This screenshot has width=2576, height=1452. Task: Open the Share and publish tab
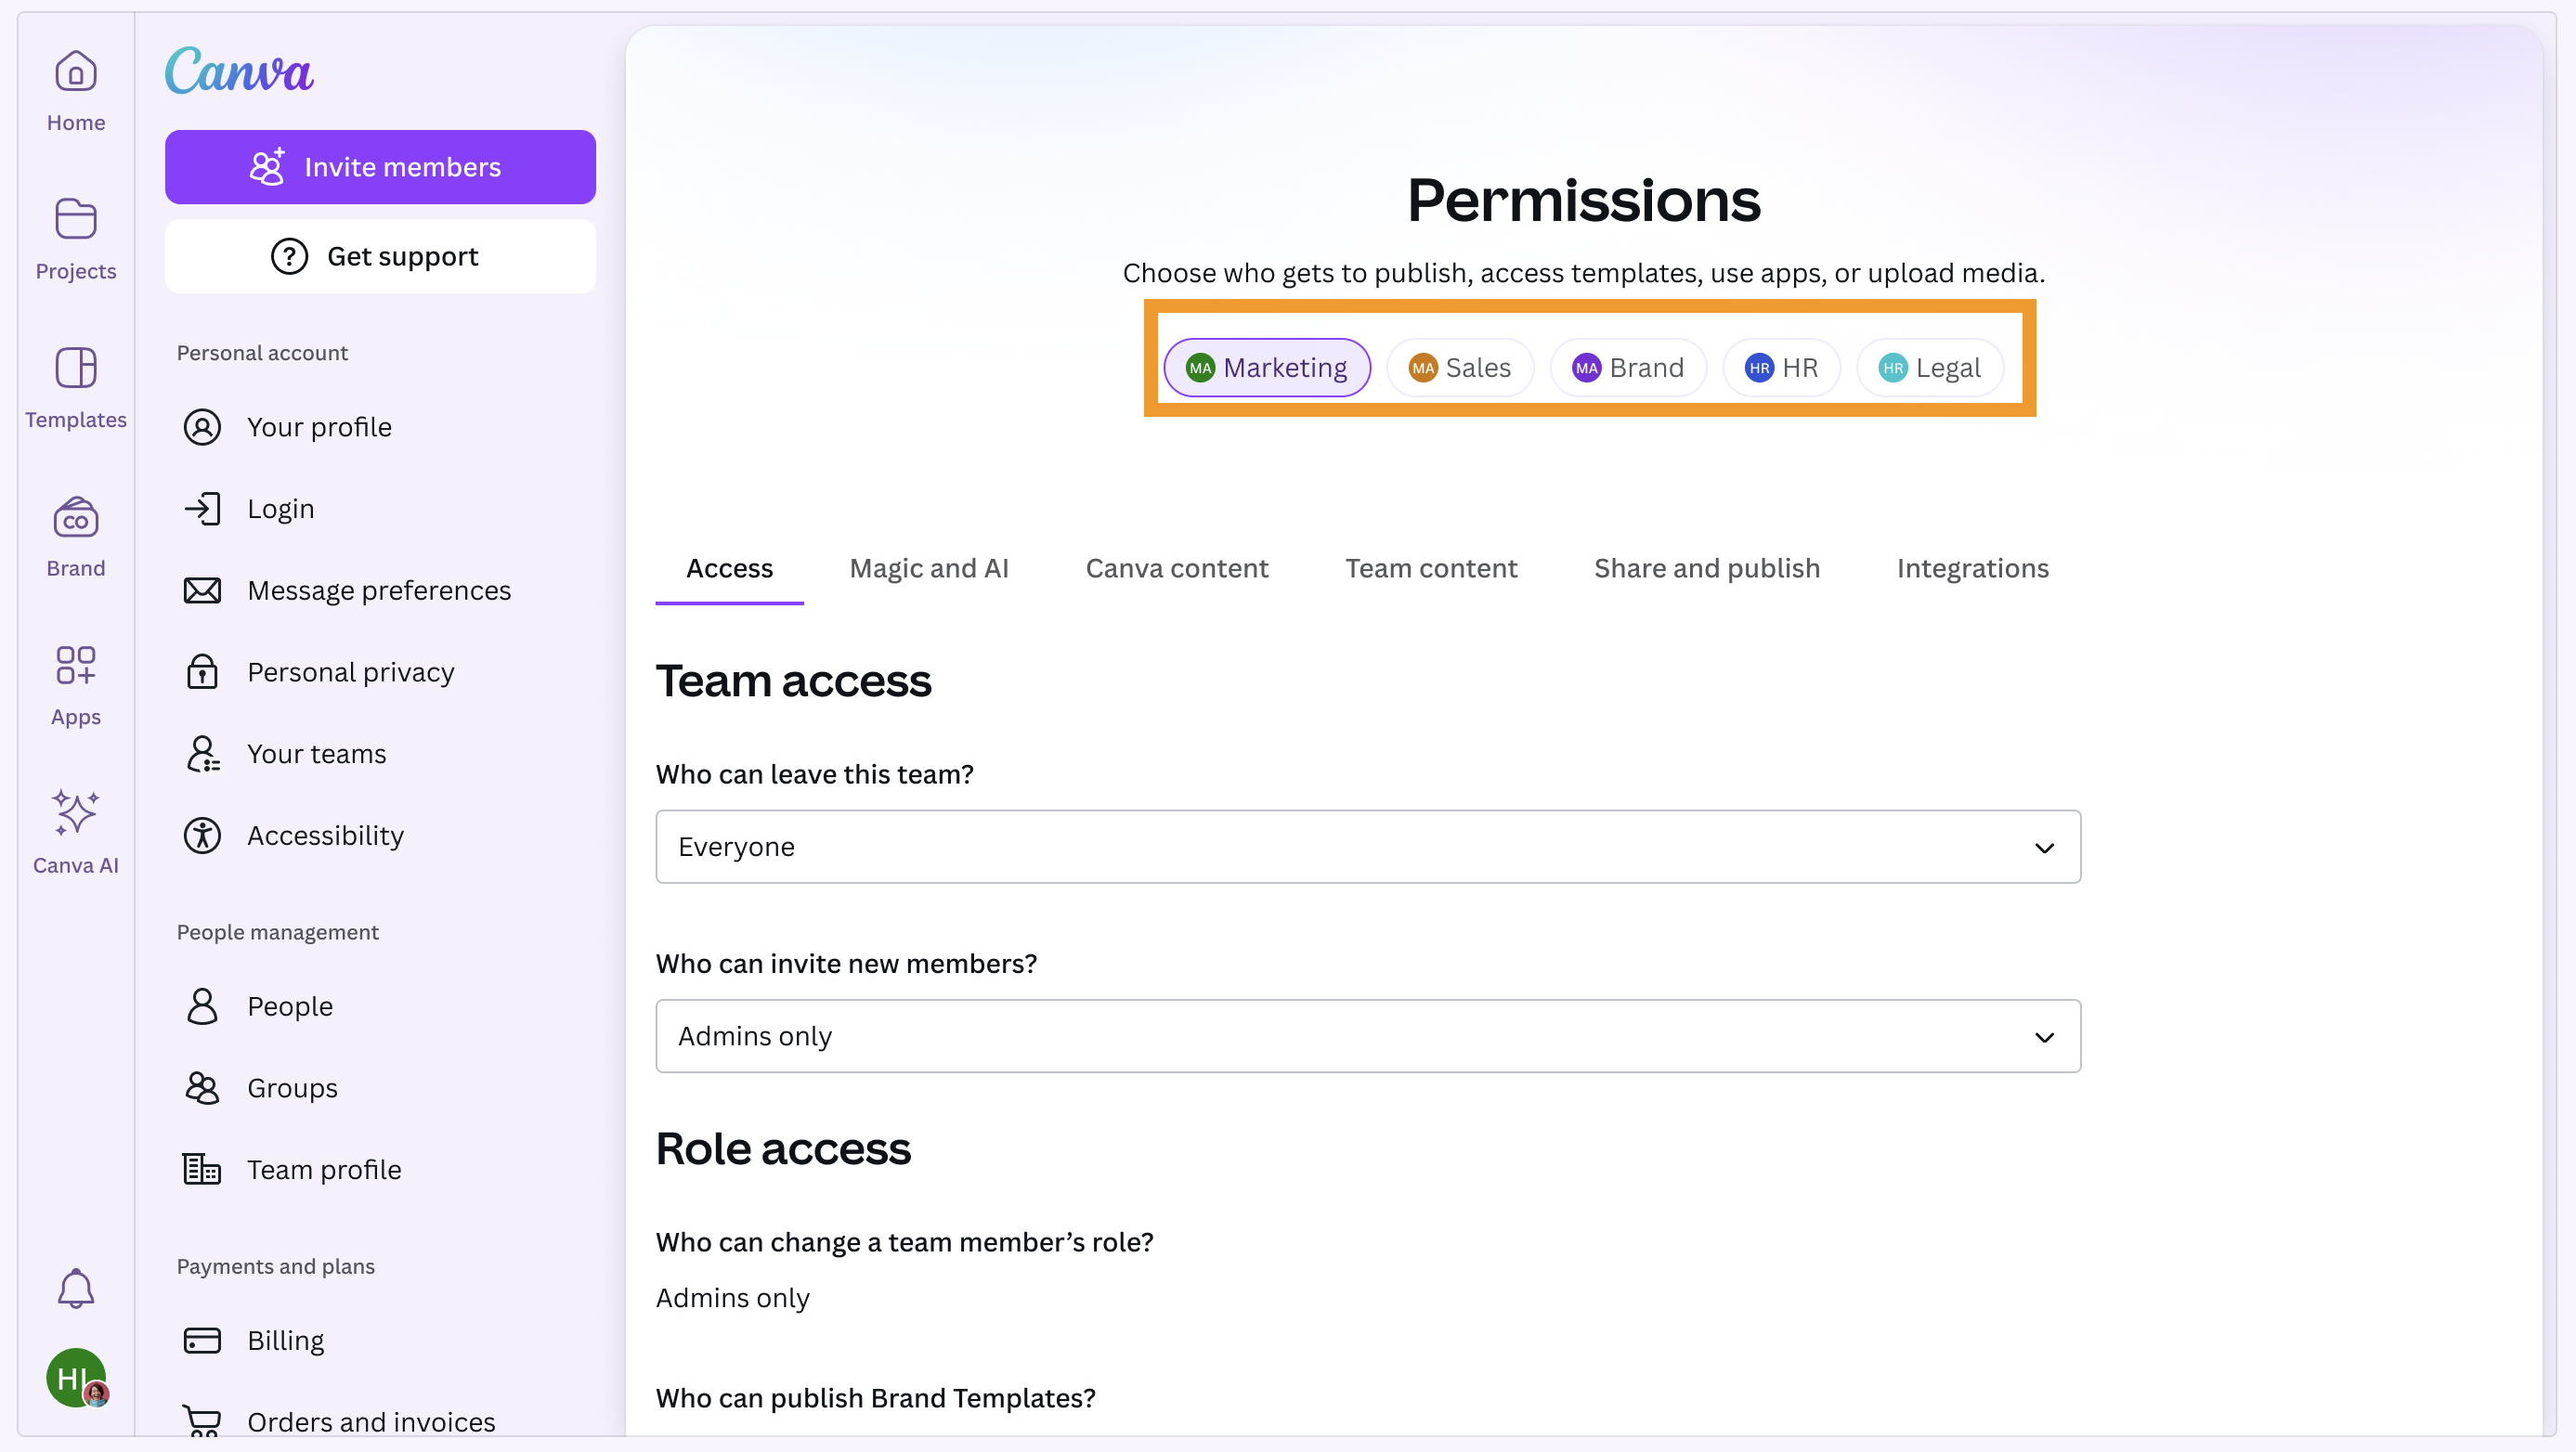[x=1706, y=568]
